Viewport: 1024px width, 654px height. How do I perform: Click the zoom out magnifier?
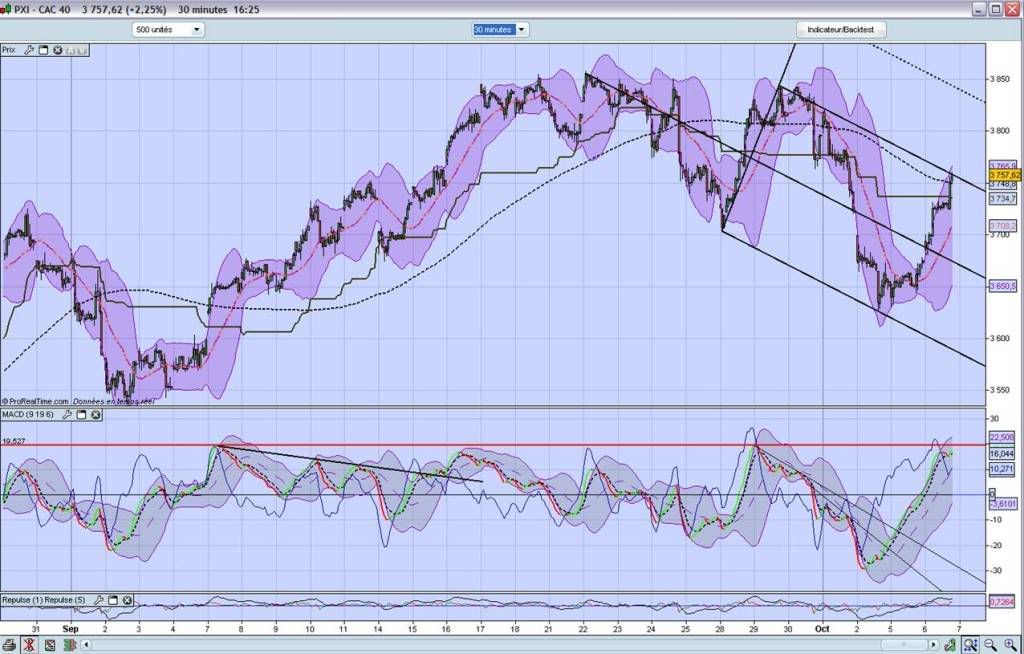989,645
